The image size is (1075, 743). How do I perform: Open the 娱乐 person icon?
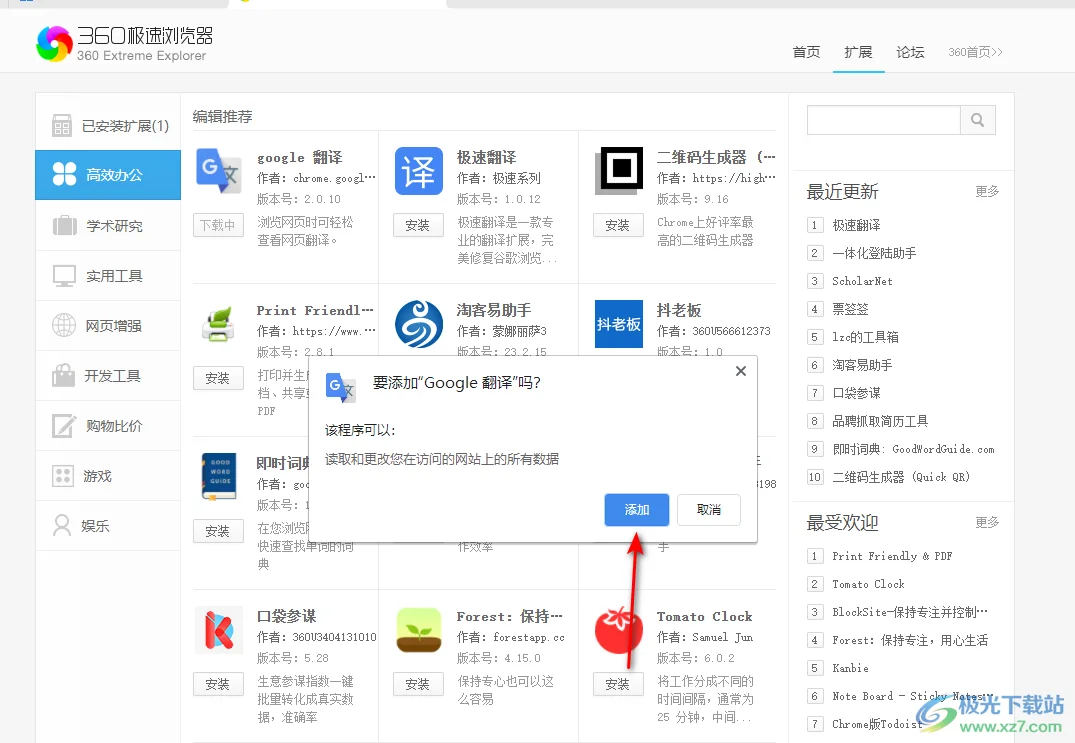62,526
